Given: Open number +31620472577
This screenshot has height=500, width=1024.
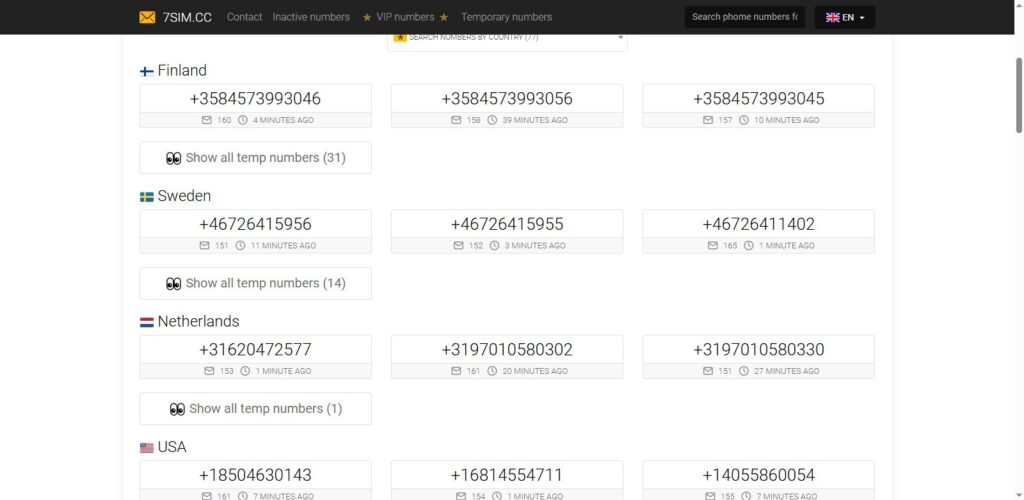Looking at the screenshot, I should pos(255,349).
